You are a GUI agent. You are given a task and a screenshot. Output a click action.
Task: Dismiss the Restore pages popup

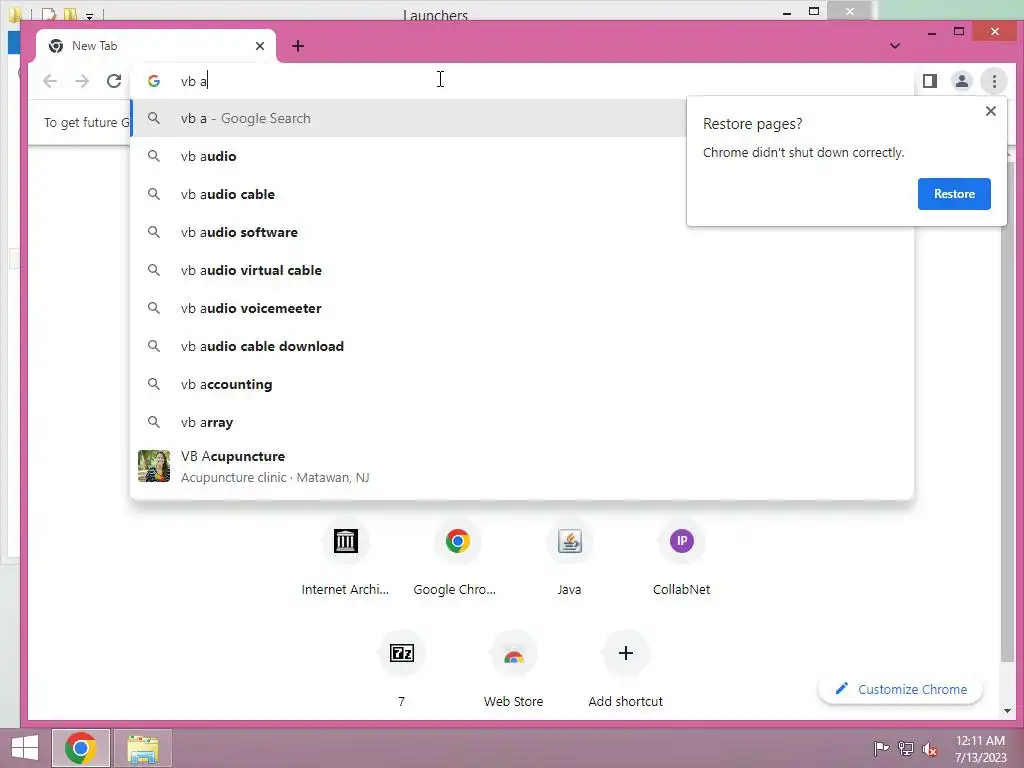tap(991, 111)
